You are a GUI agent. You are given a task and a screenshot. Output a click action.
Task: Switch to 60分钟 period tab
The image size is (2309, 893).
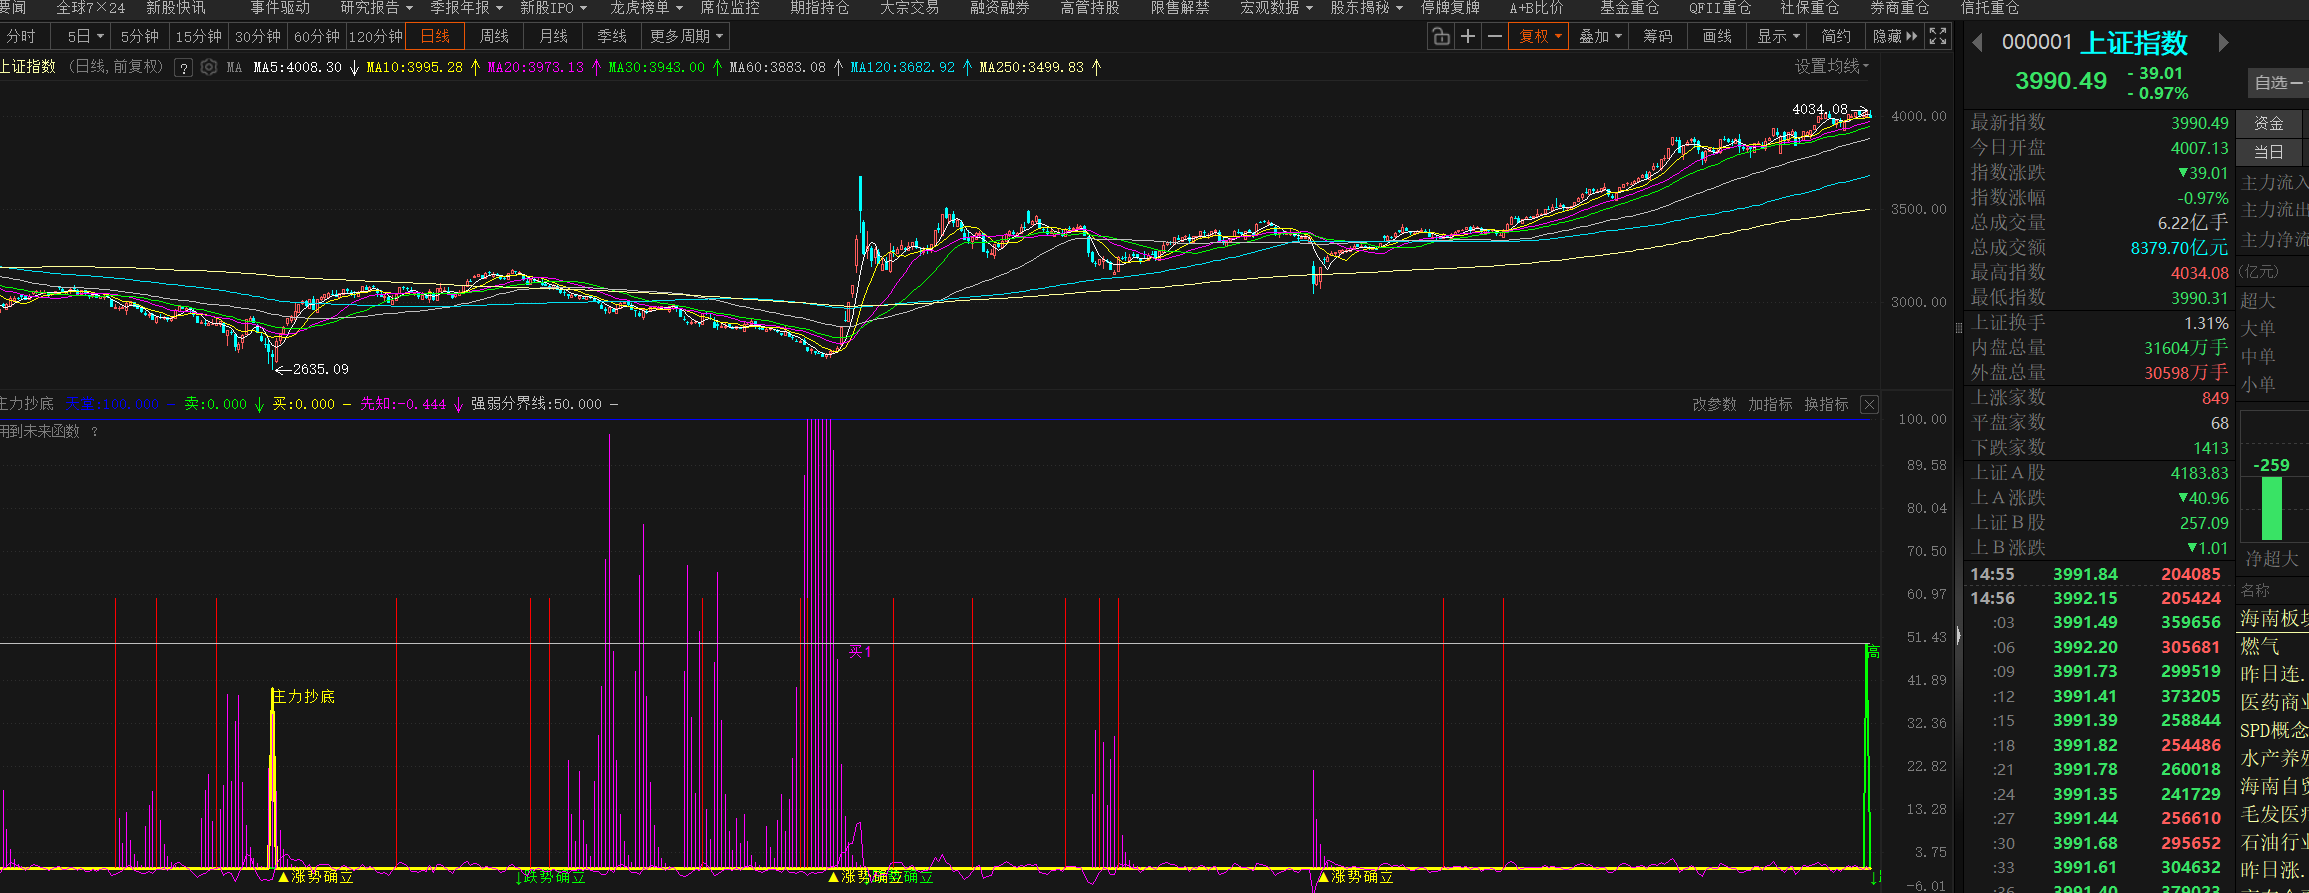317,37
